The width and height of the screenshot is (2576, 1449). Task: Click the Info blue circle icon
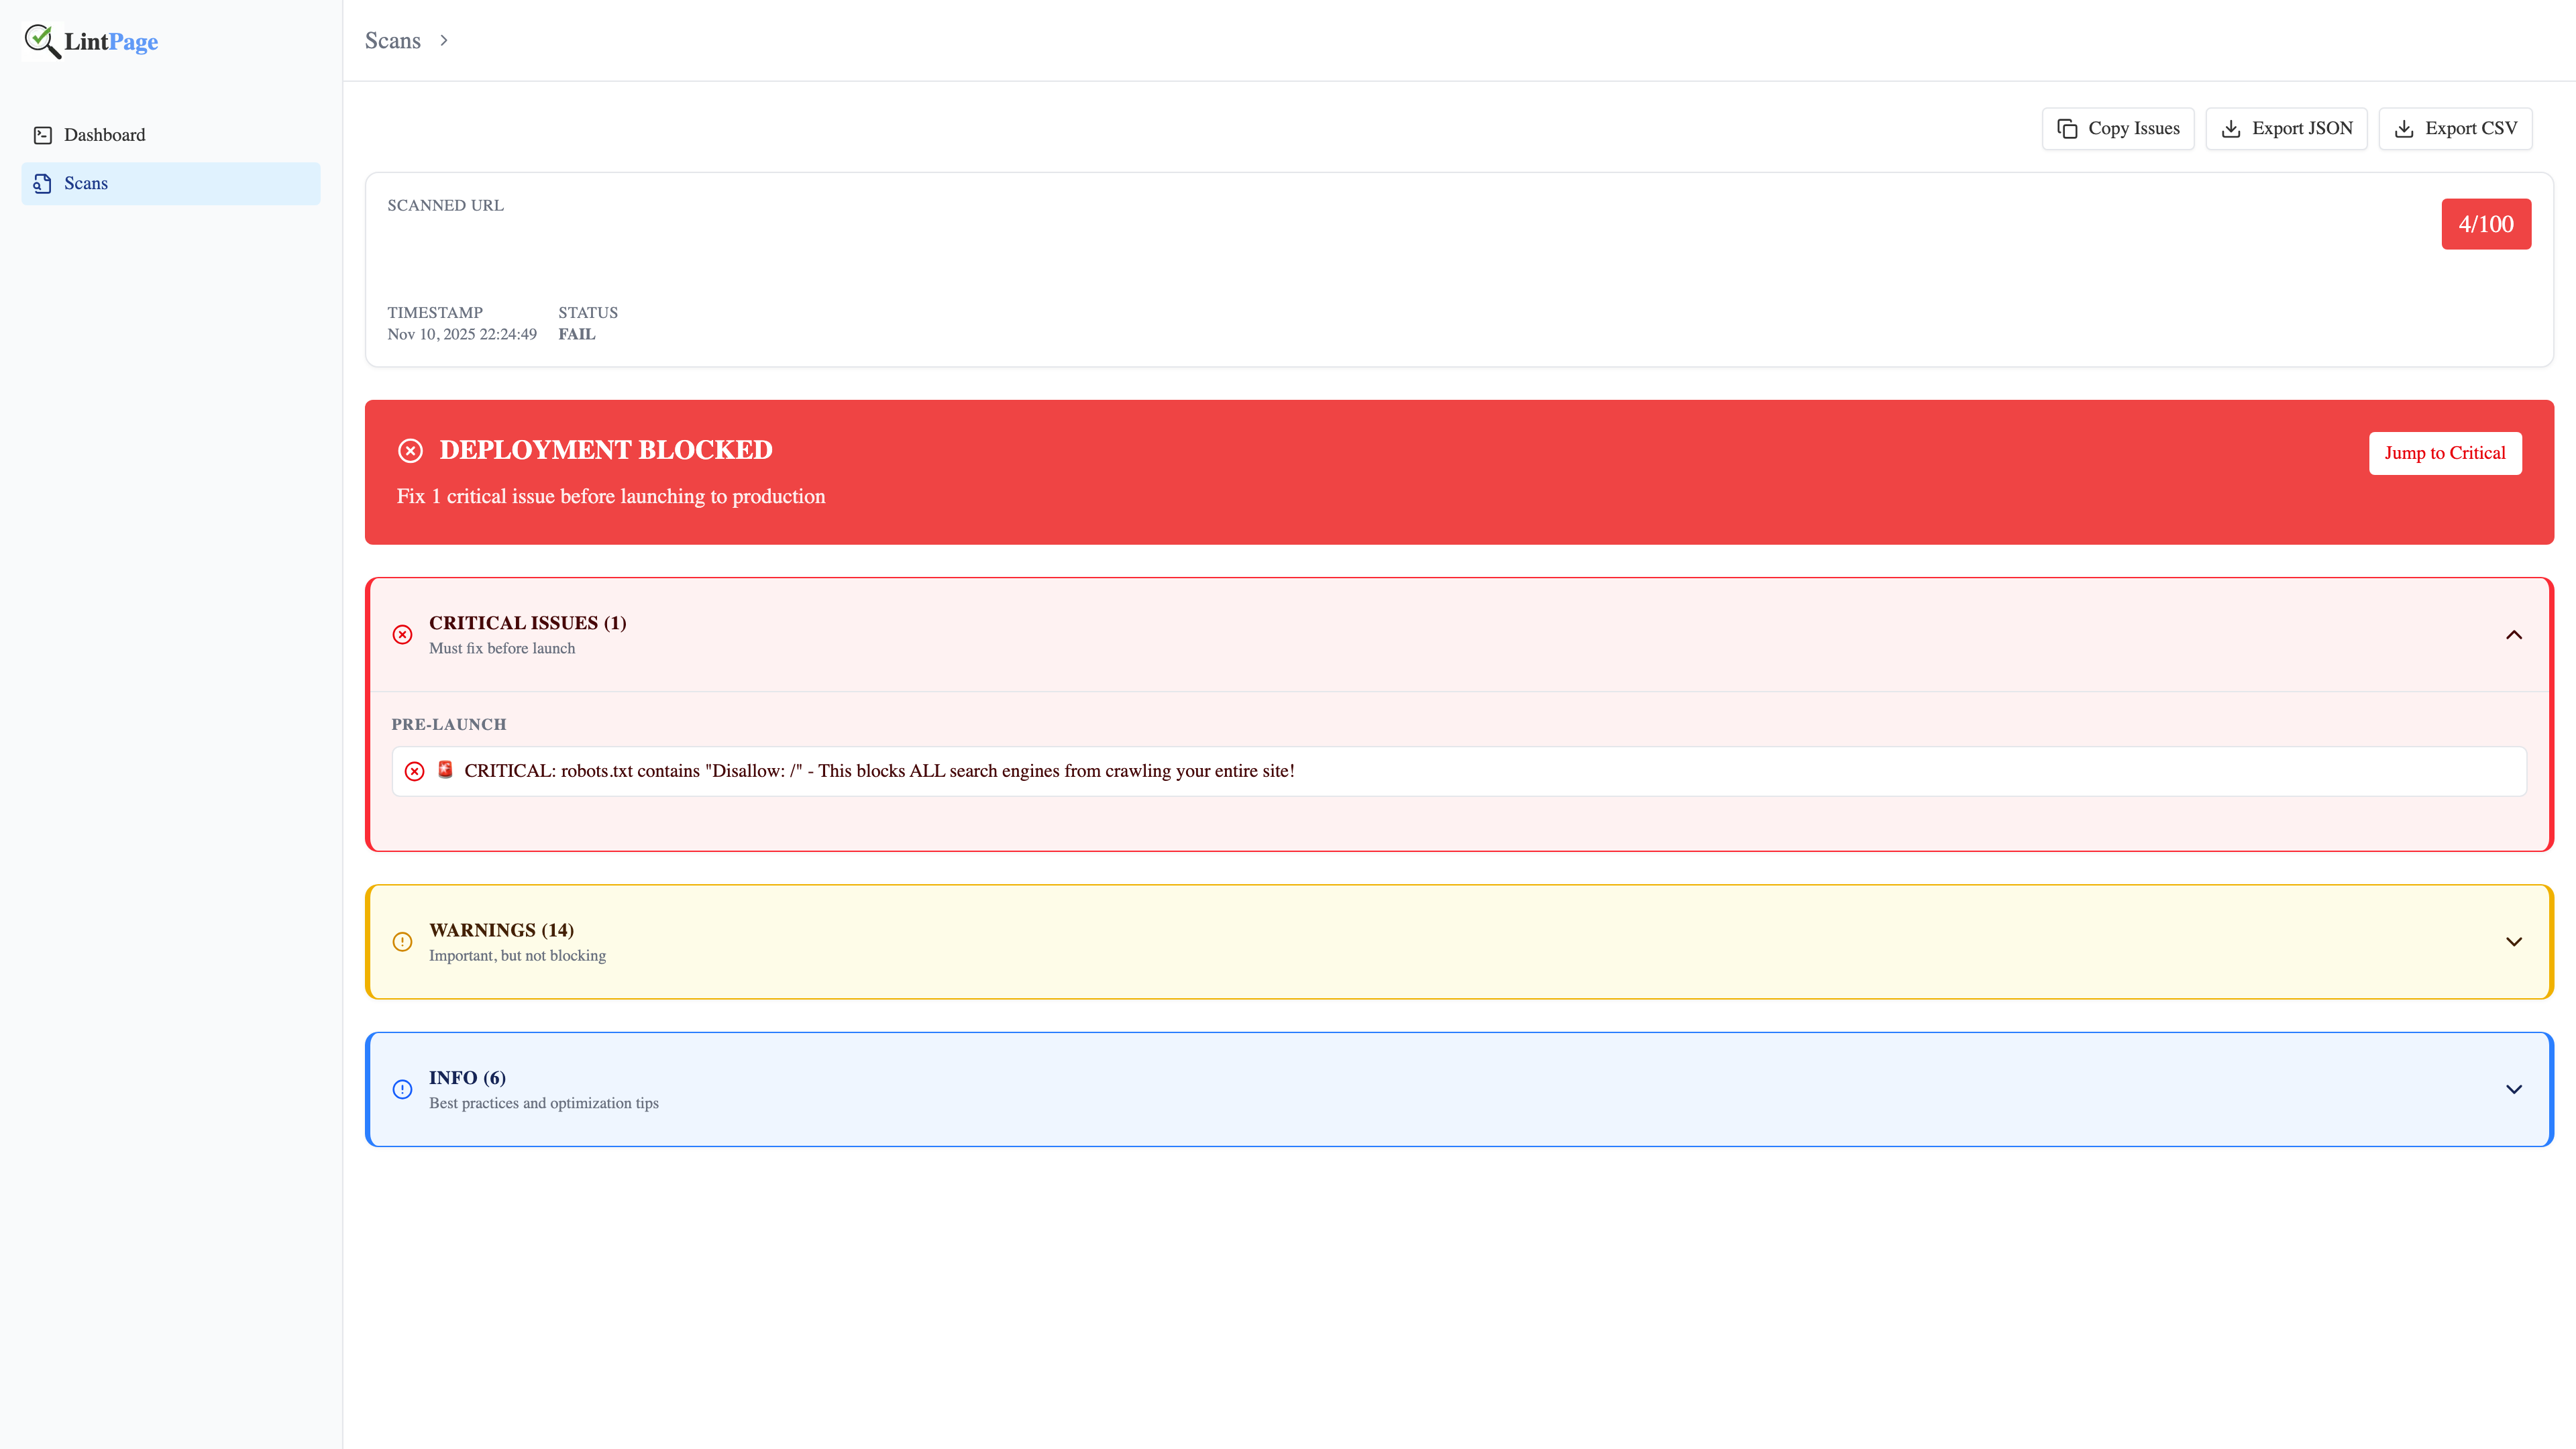click(402, 1089)
